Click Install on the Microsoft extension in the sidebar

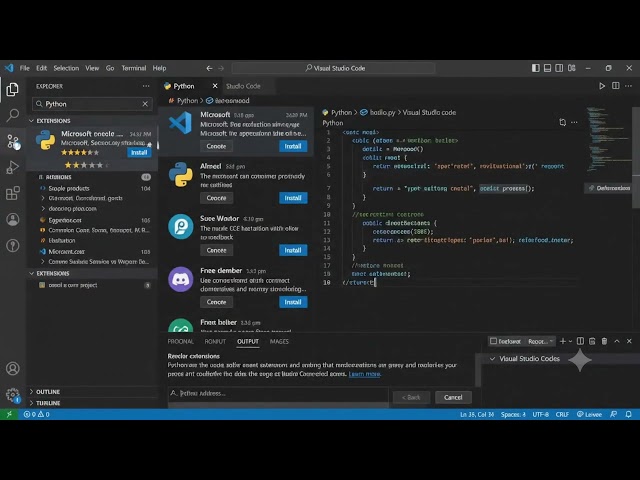point(139,152)
